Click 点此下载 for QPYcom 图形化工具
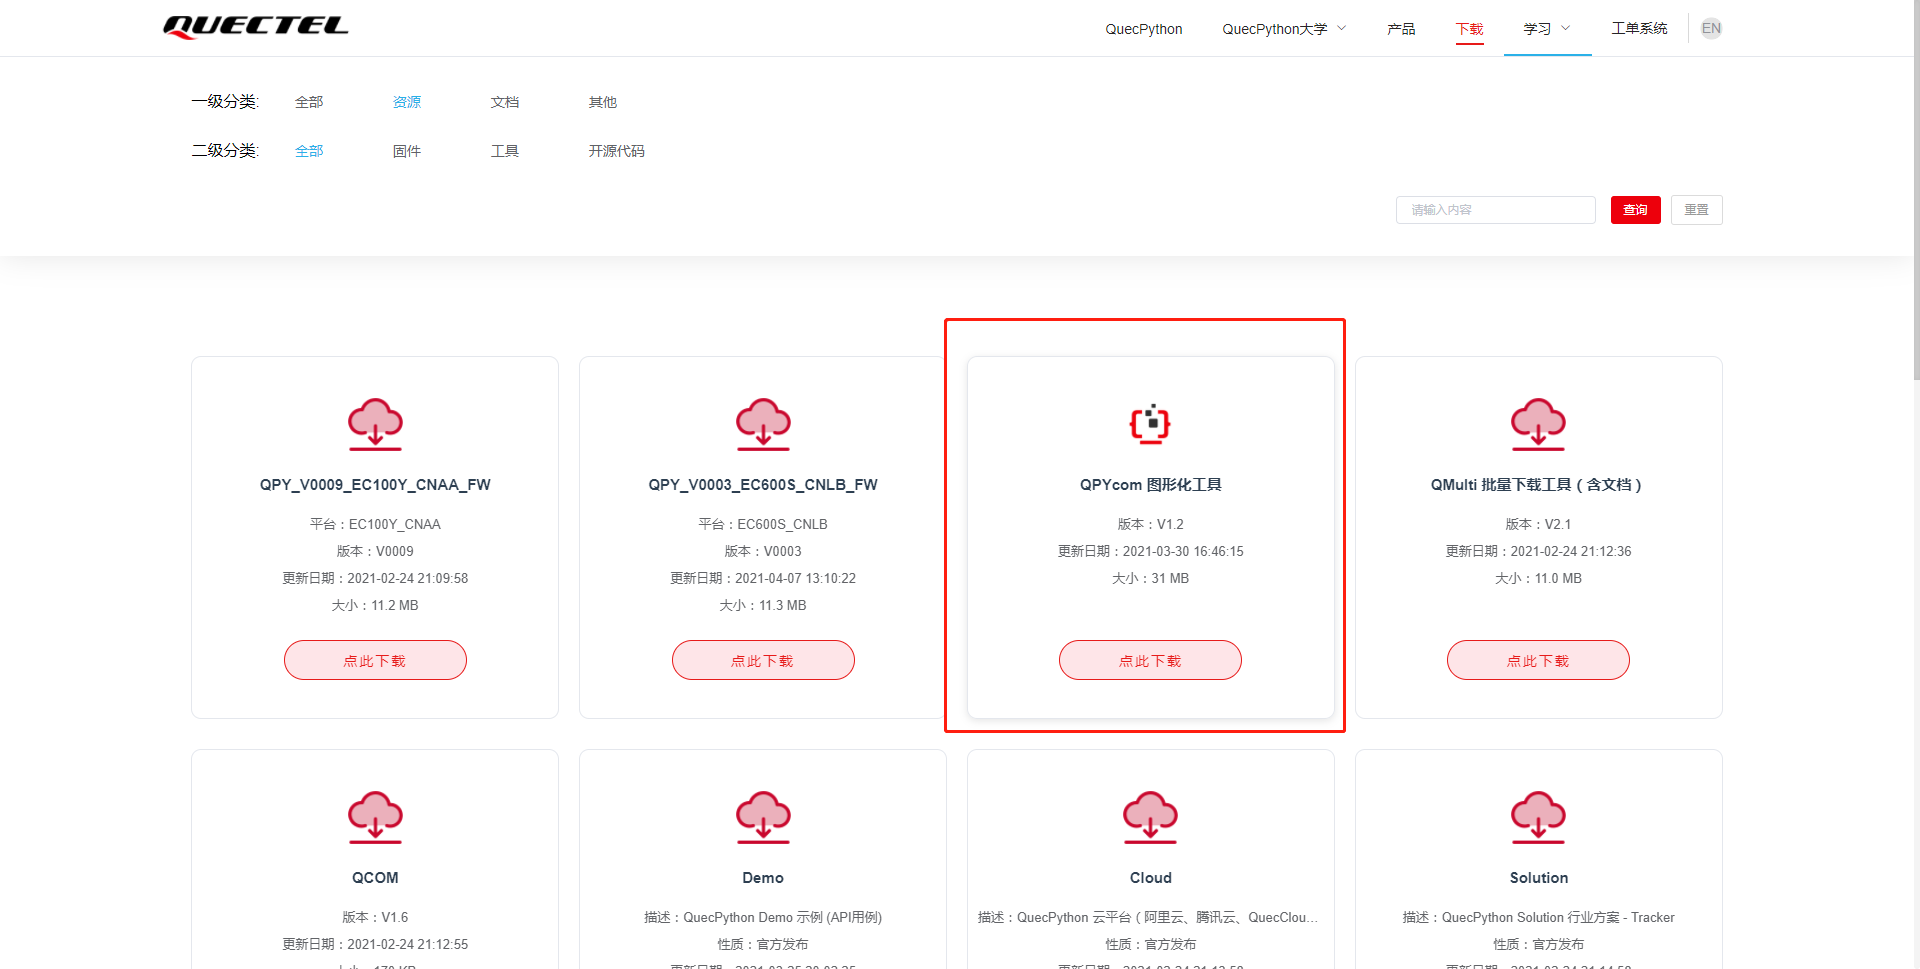Viewport: 1920px width, 969px height. coord(1150,660)
